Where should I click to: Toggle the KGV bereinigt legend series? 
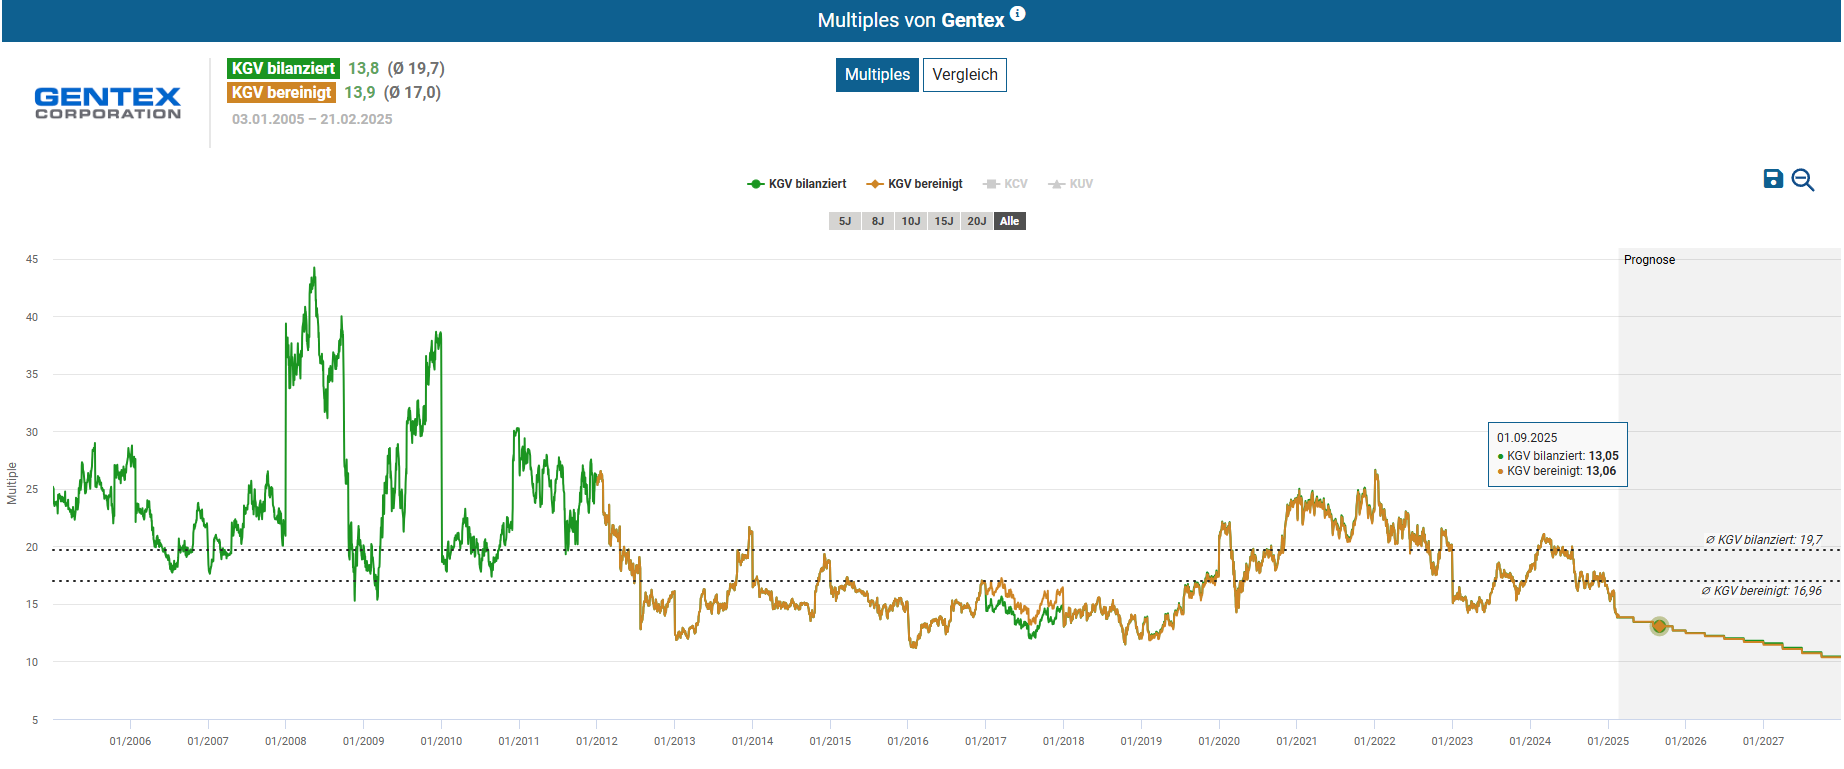pos(915,184)
